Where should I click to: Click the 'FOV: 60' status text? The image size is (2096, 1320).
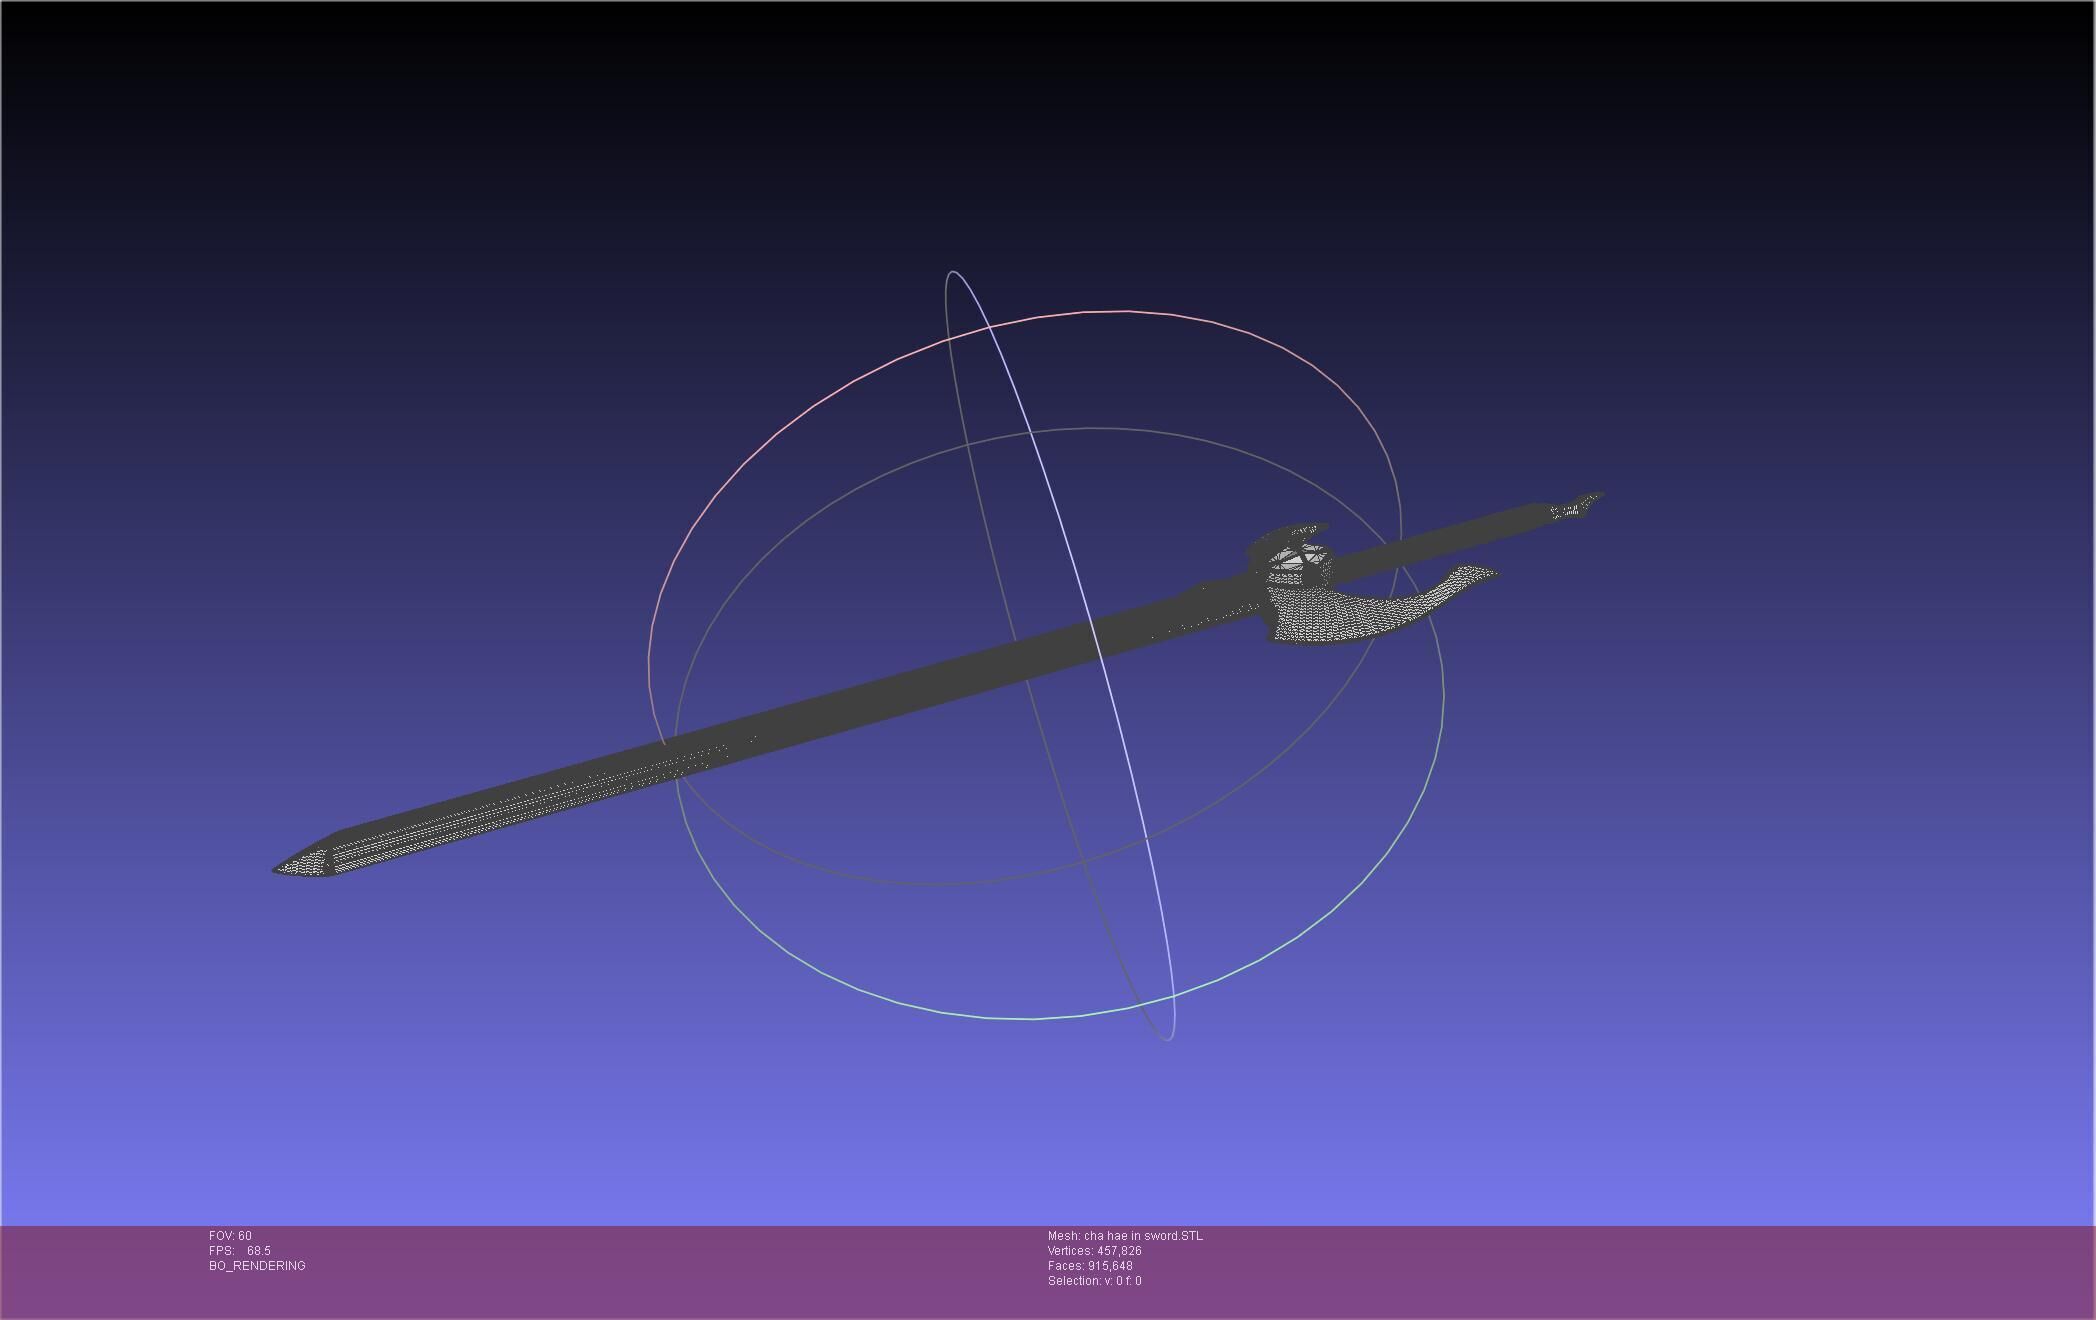[230, 1236]
